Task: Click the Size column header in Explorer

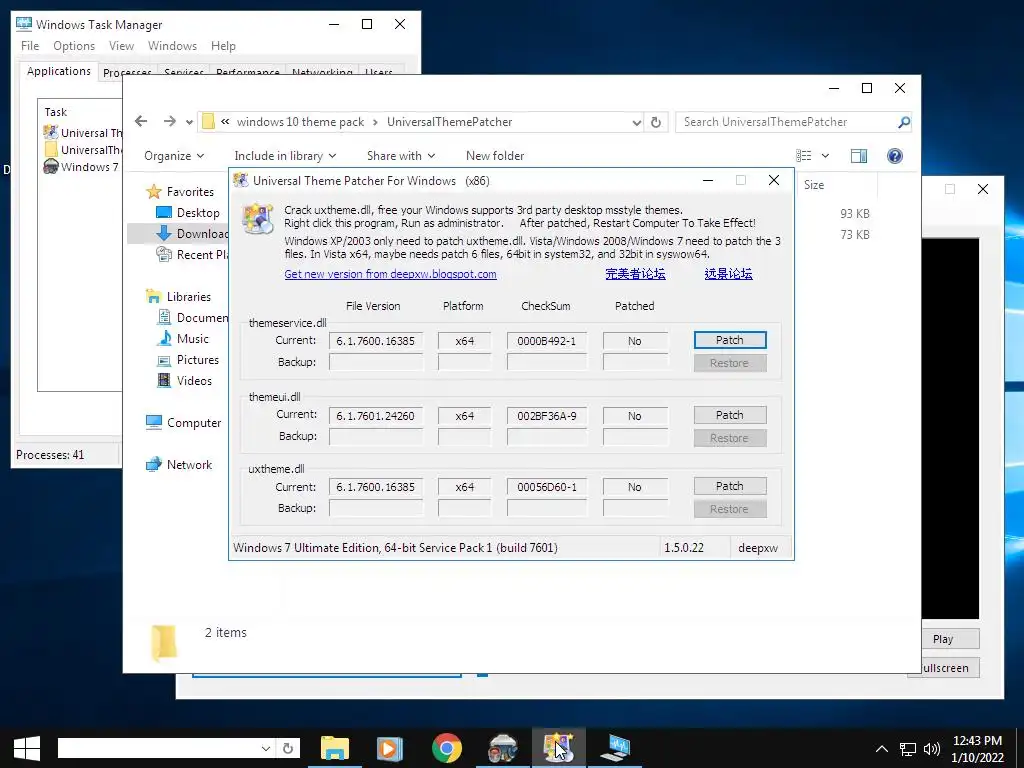Action: [x=836, y=185]
